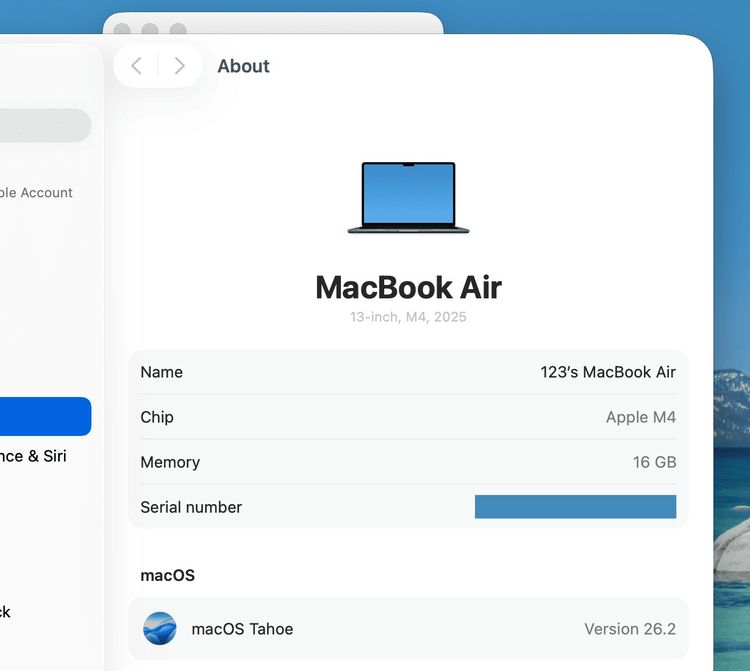750x671 pixels.
Task: Click the Chip row label
Action: (x=157, y=417)
